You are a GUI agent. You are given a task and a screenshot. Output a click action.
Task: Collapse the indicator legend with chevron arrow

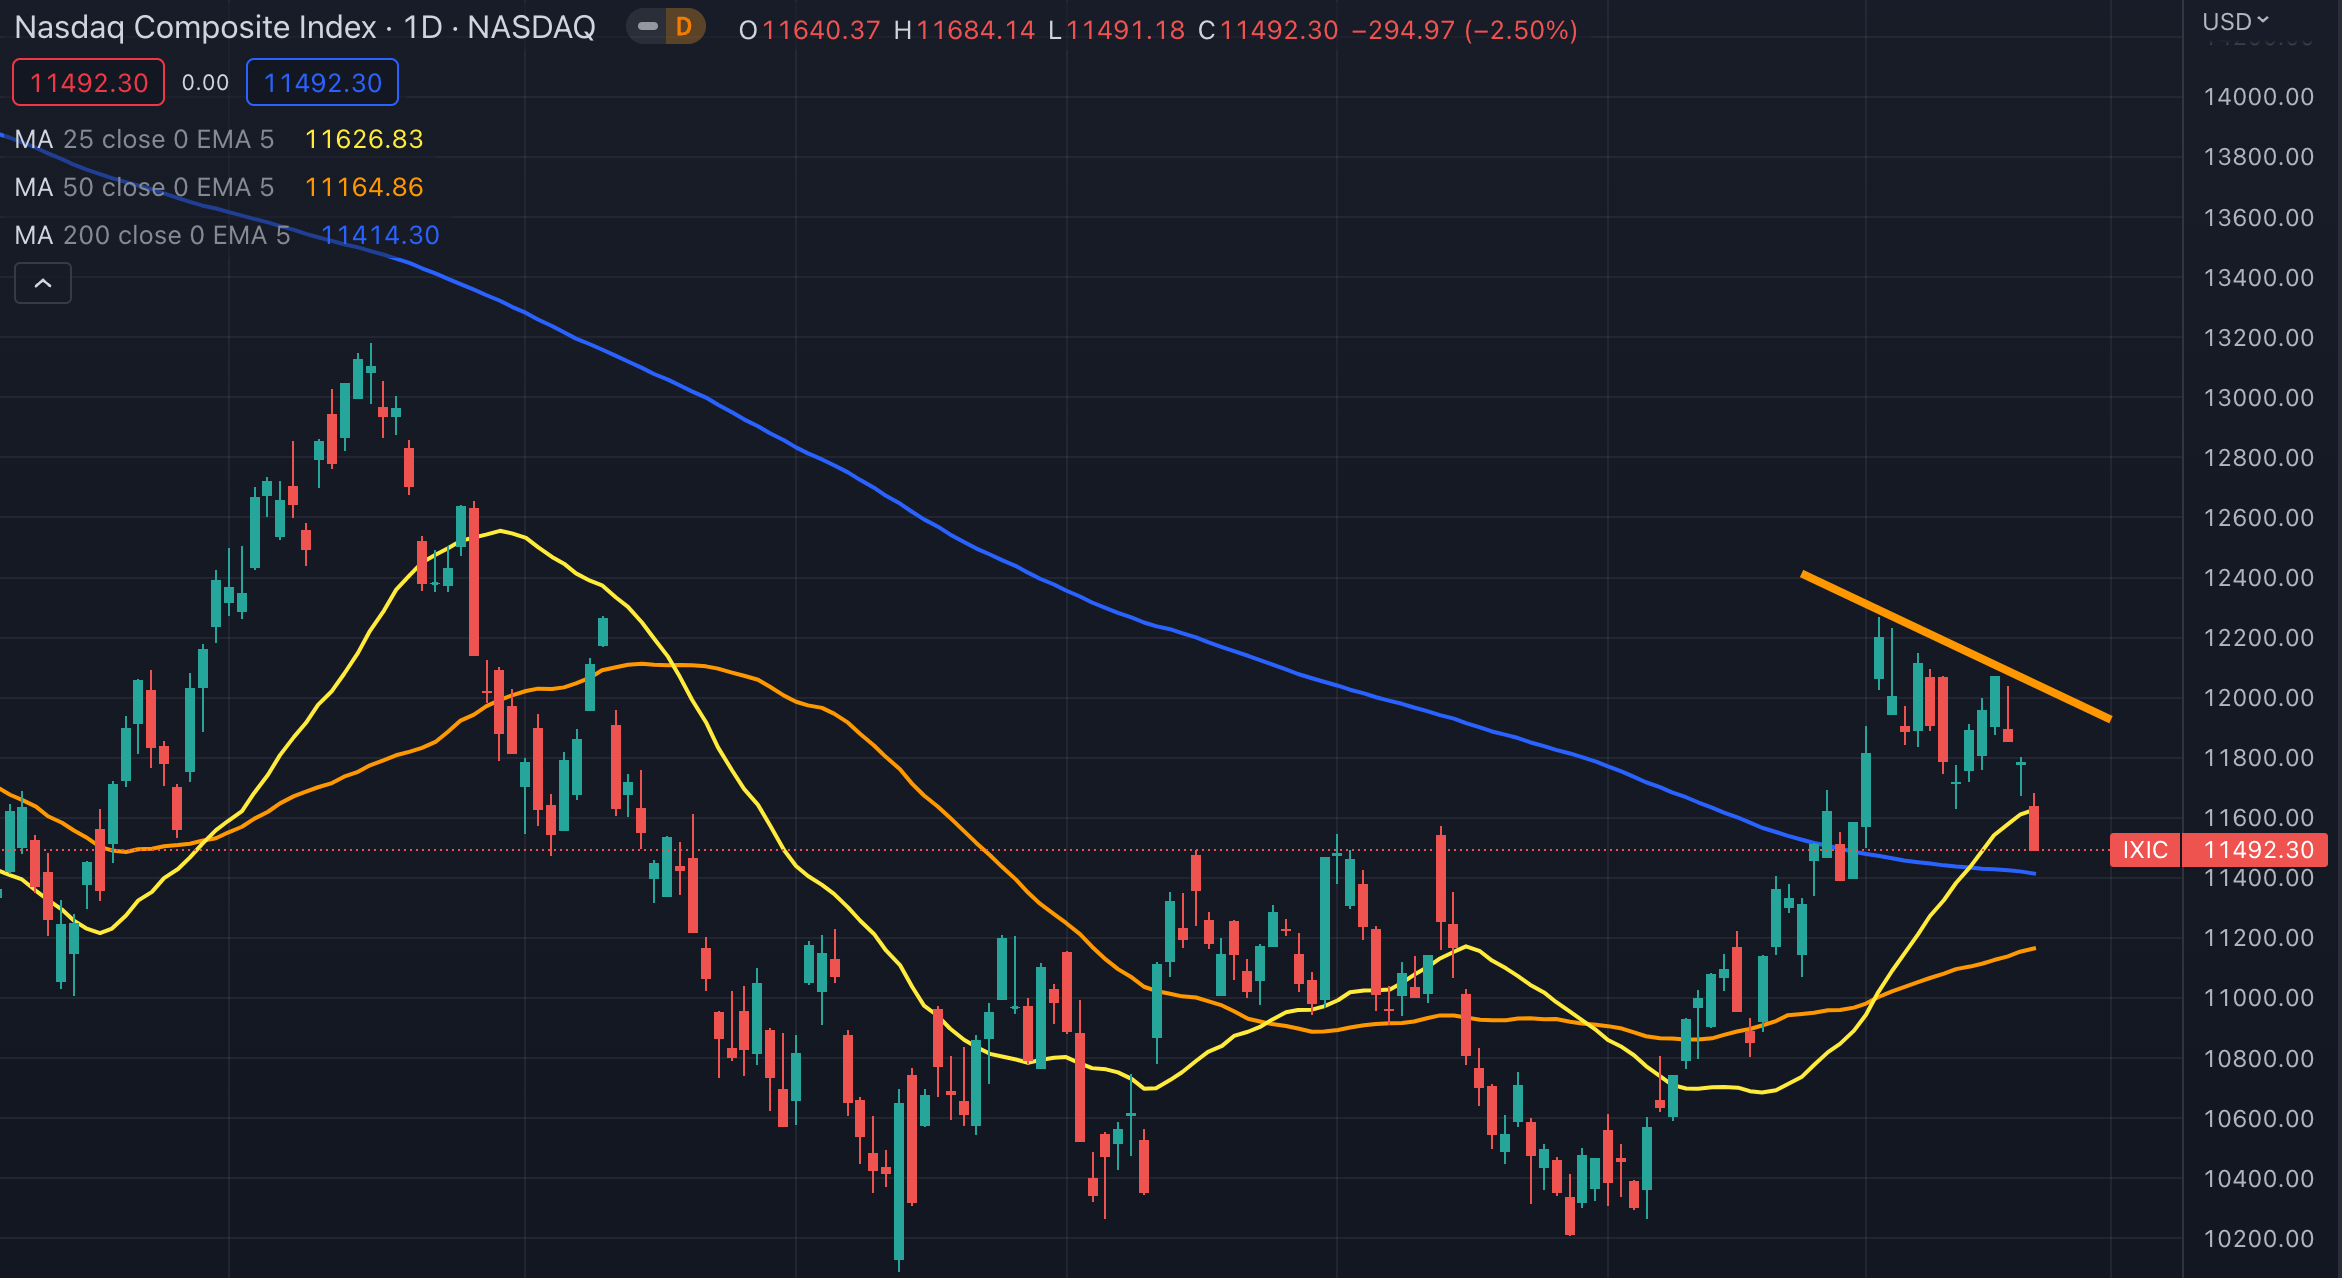[x=43, y=283]
